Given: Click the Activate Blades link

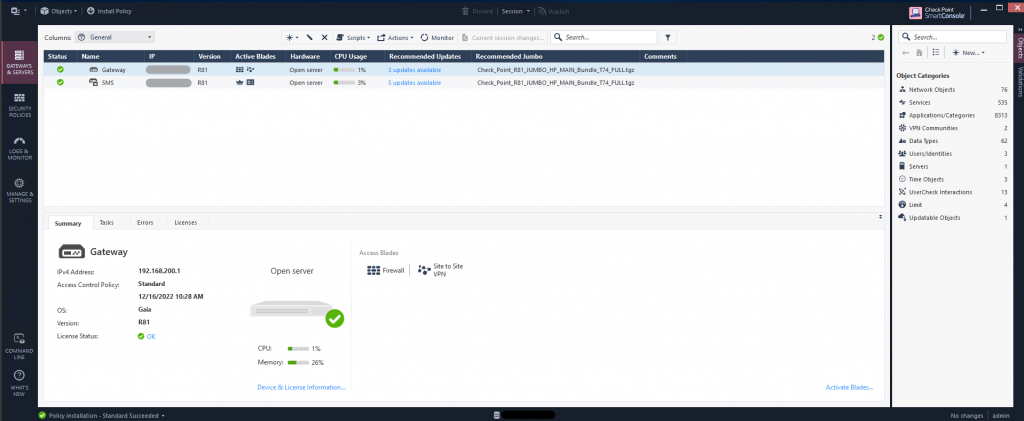Looking at the screenshot, I should (849, 386).
